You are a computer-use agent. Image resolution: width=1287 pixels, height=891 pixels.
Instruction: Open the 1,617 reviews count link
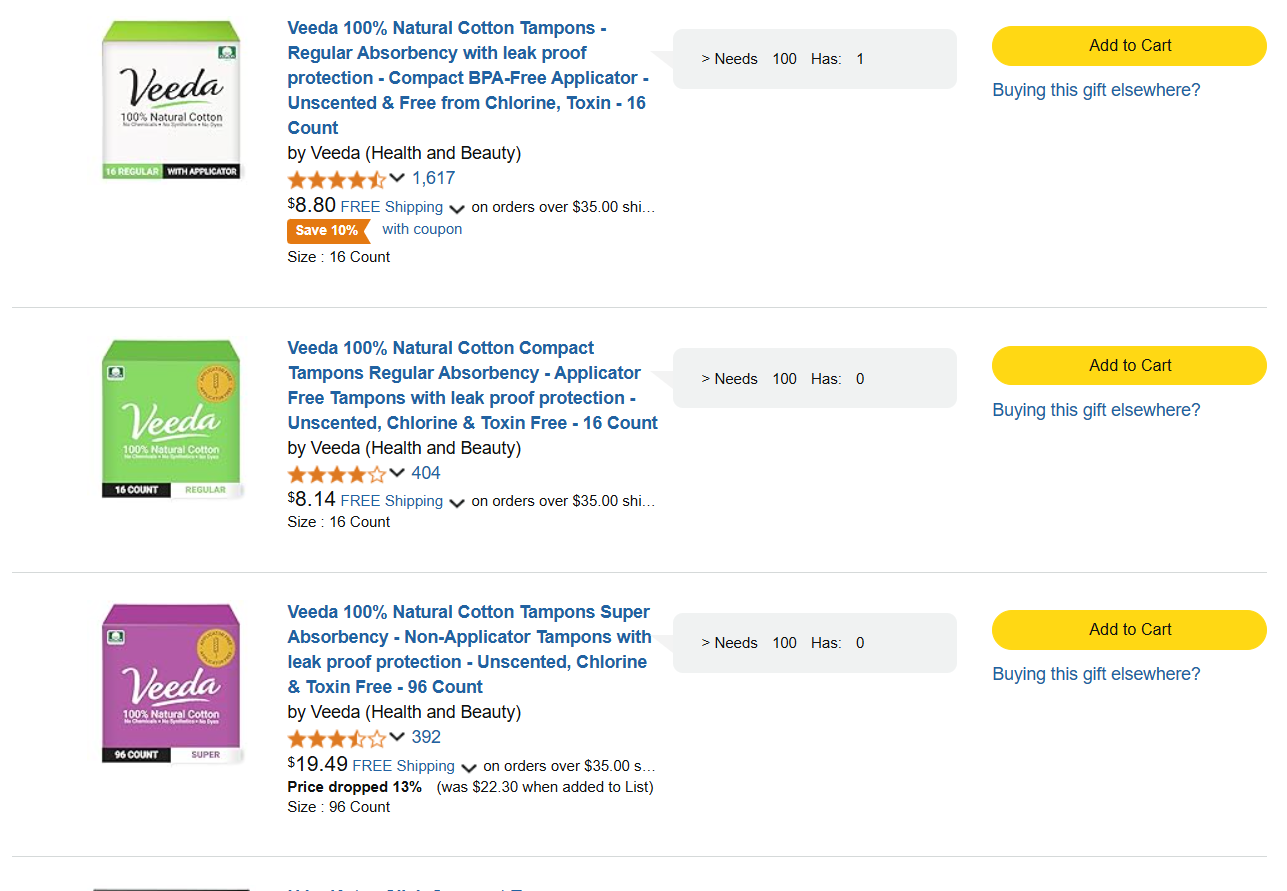(433, 178)
